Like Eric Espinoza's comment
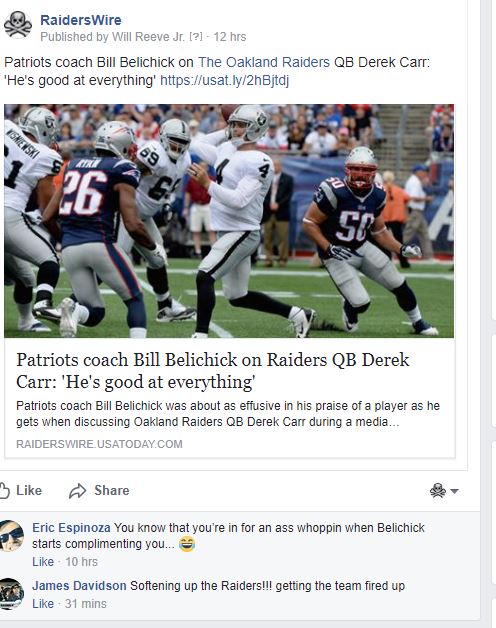This screenshot has width=496, height=628. pos(43,562)
